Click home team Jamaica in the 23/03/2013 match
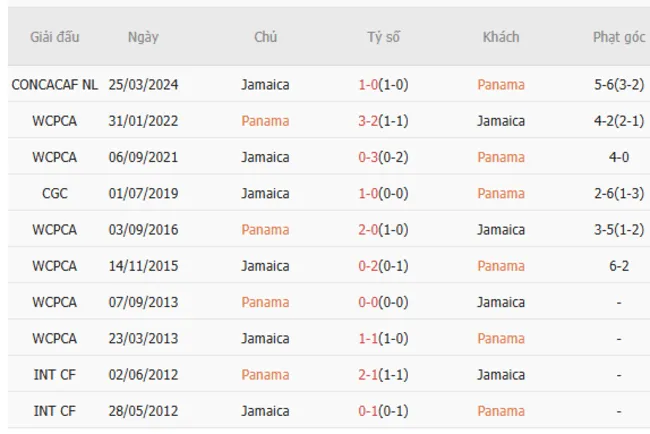The image size is (650, 434). click(x=265, y=338)
